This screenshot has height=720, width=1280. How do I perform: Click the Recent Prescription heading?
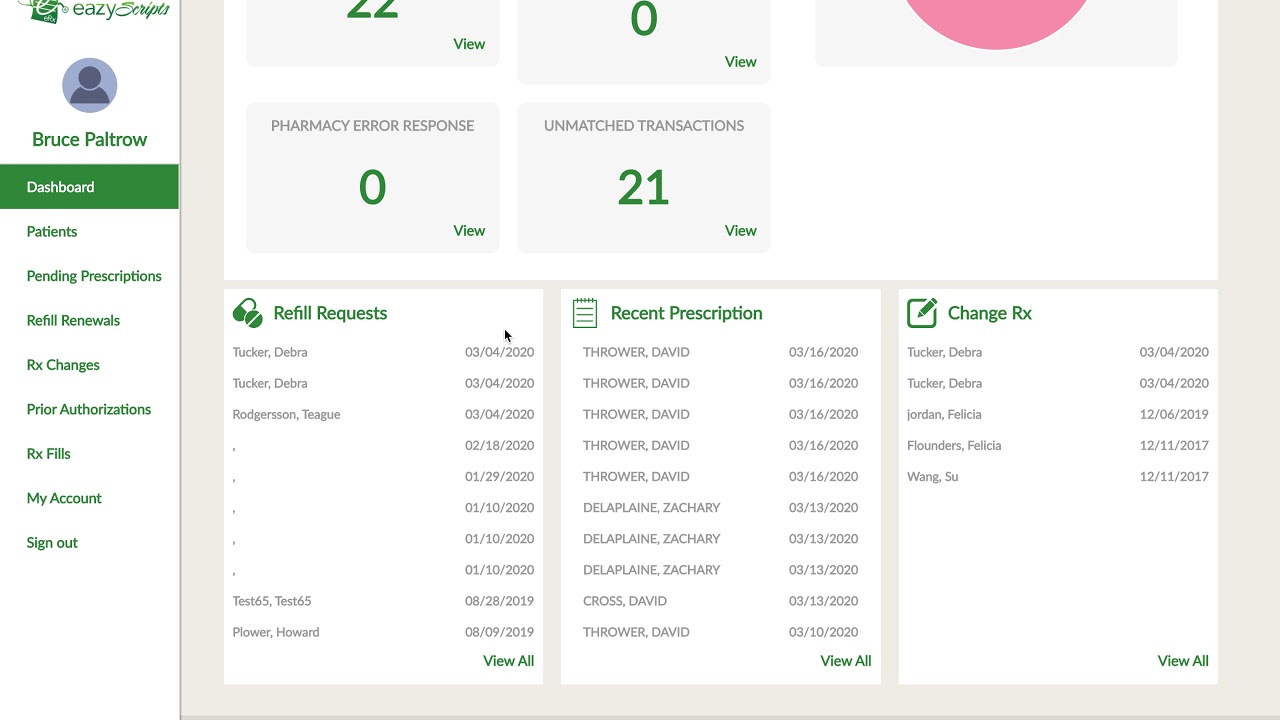coord(686,313)
